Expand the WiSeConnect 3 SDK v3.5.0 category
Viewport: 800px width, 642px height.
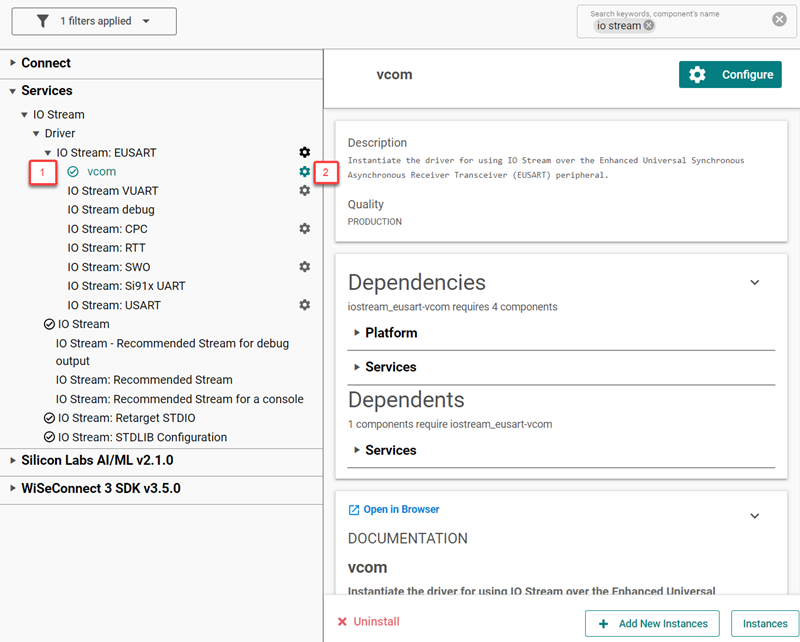13,489
